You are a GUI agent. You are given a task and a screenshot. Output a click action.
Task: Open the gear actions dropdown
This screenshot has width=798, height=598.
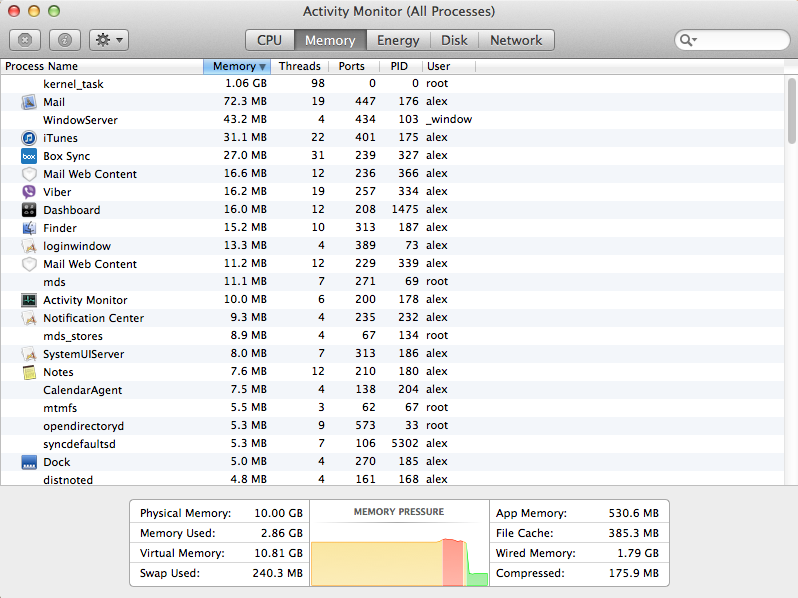(109, 40)
